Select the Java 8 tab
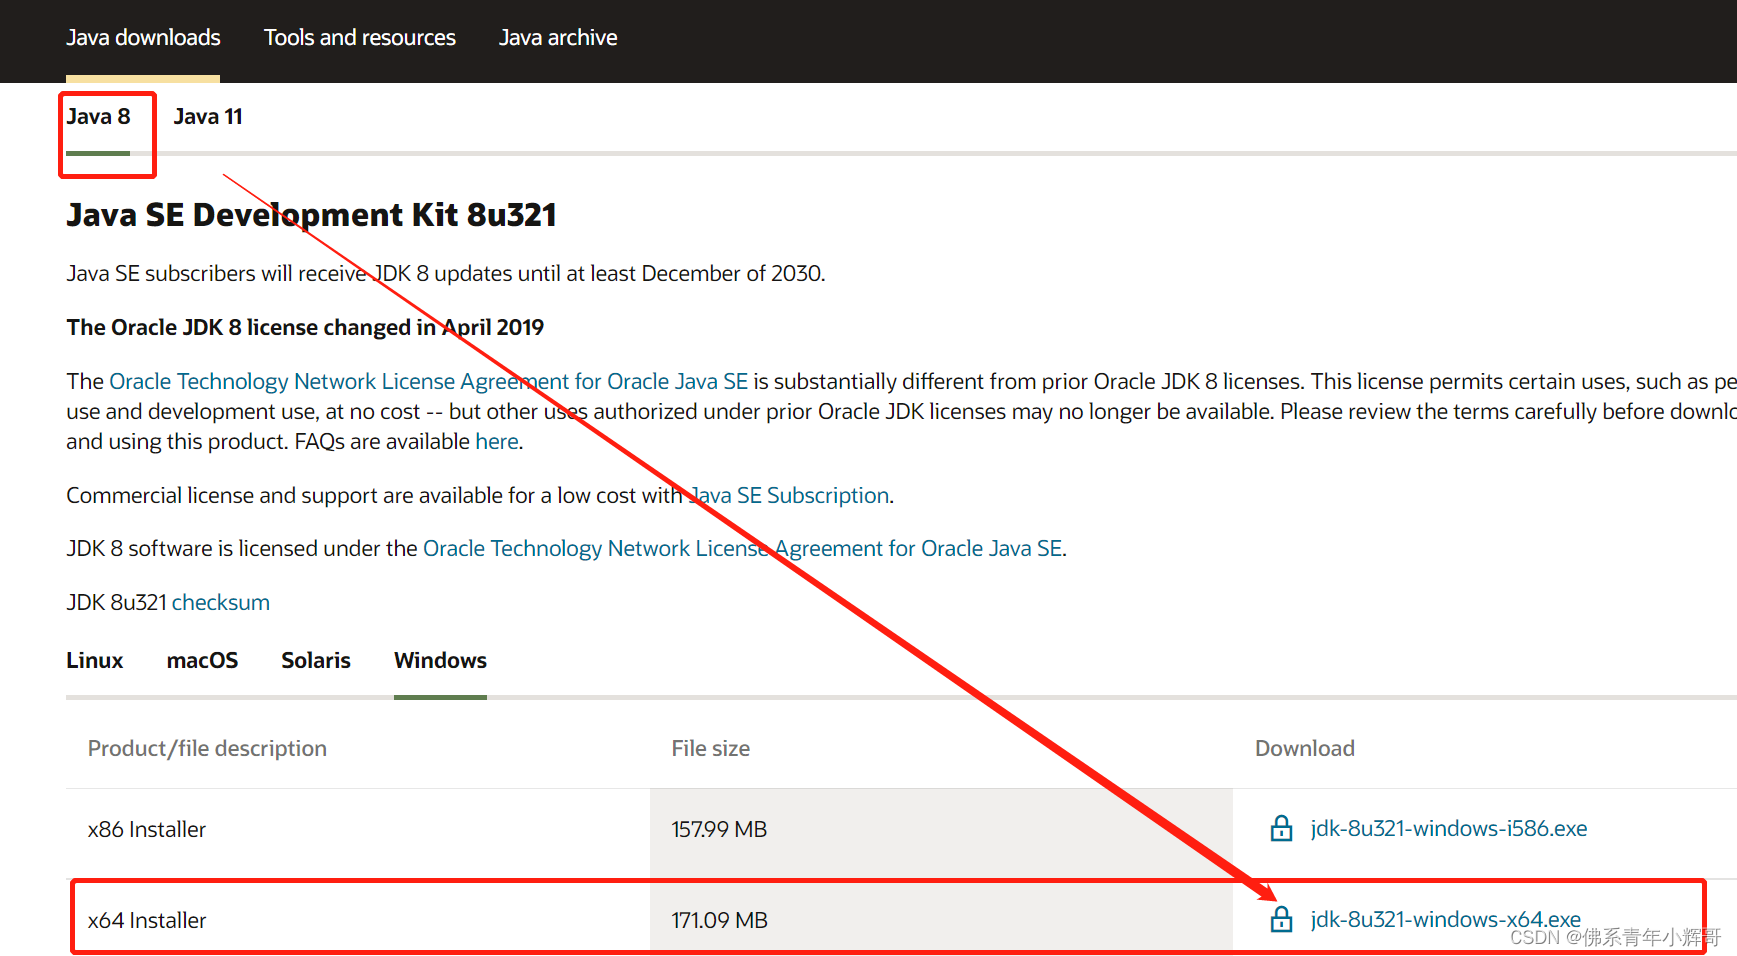This screenshot has height=956, width=1737. 98,117
